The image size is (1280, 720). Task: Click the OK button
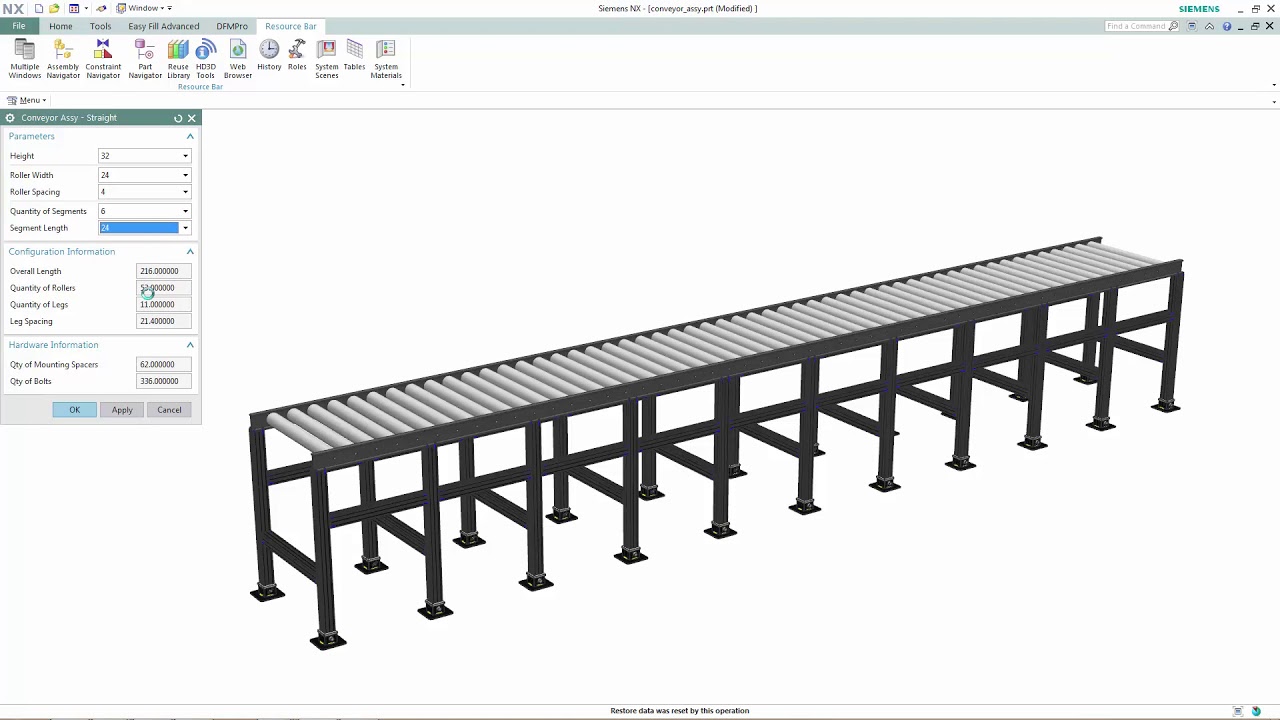point(74,410)
